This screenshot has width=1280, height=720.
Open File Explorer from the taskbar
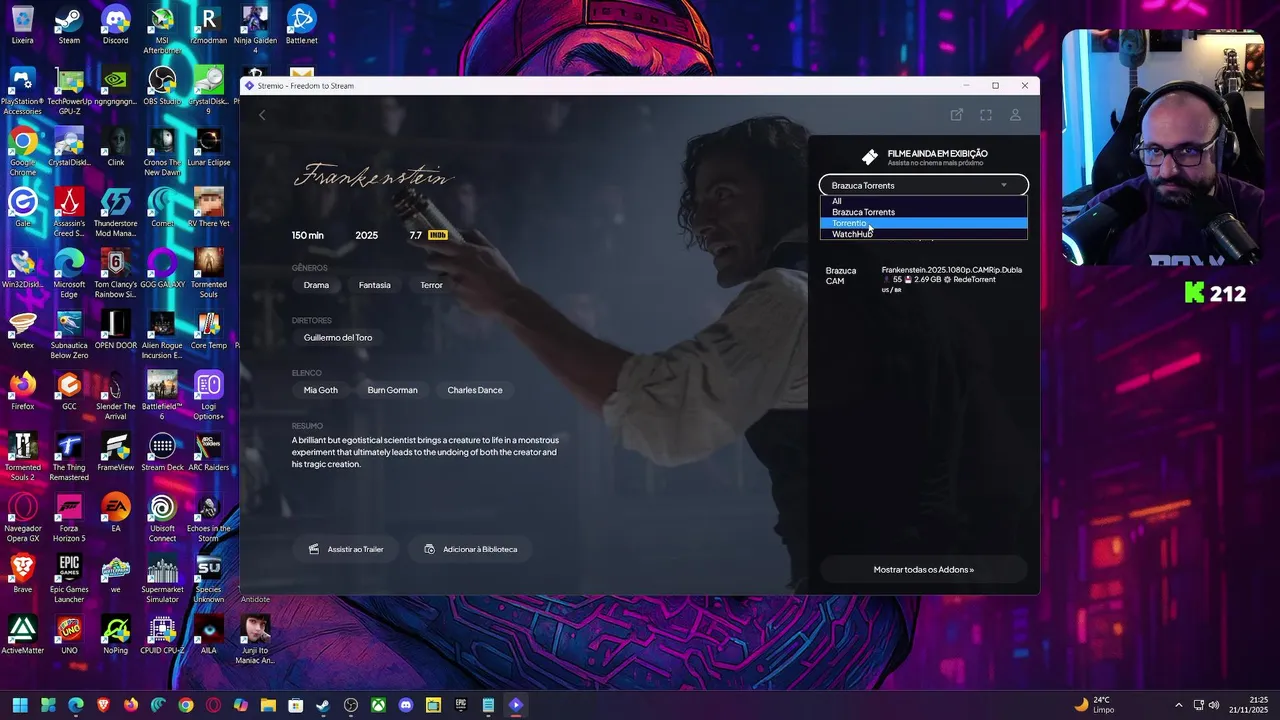tap(268, 705)
